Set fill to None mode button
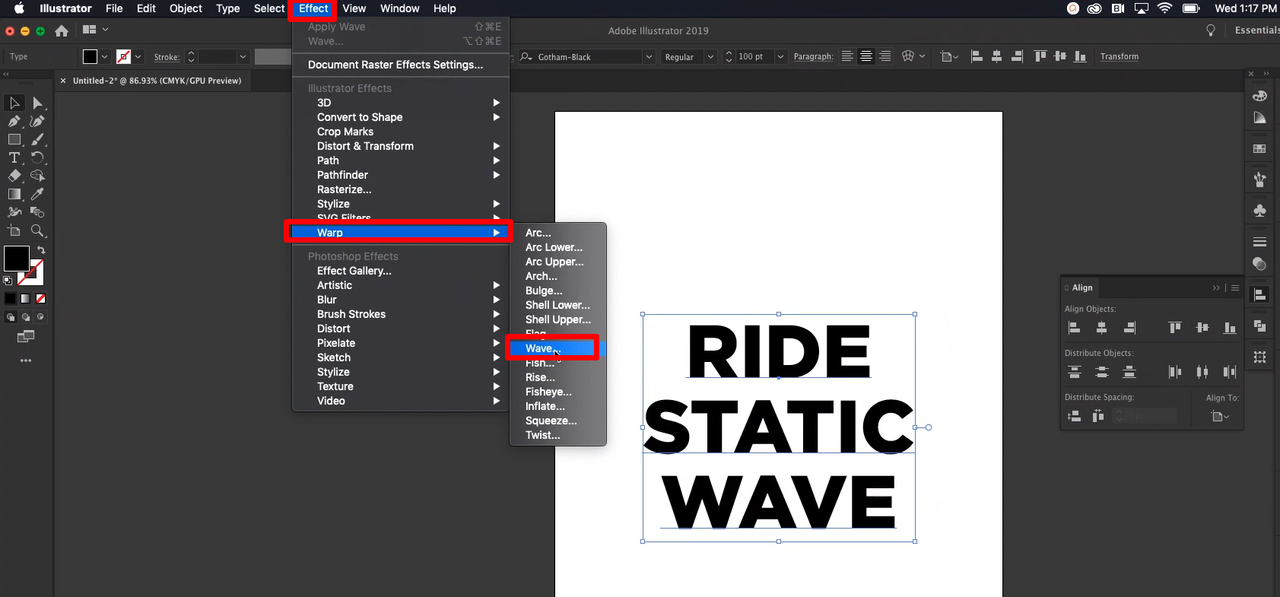 pyautogui.click(x=40, y=299)
